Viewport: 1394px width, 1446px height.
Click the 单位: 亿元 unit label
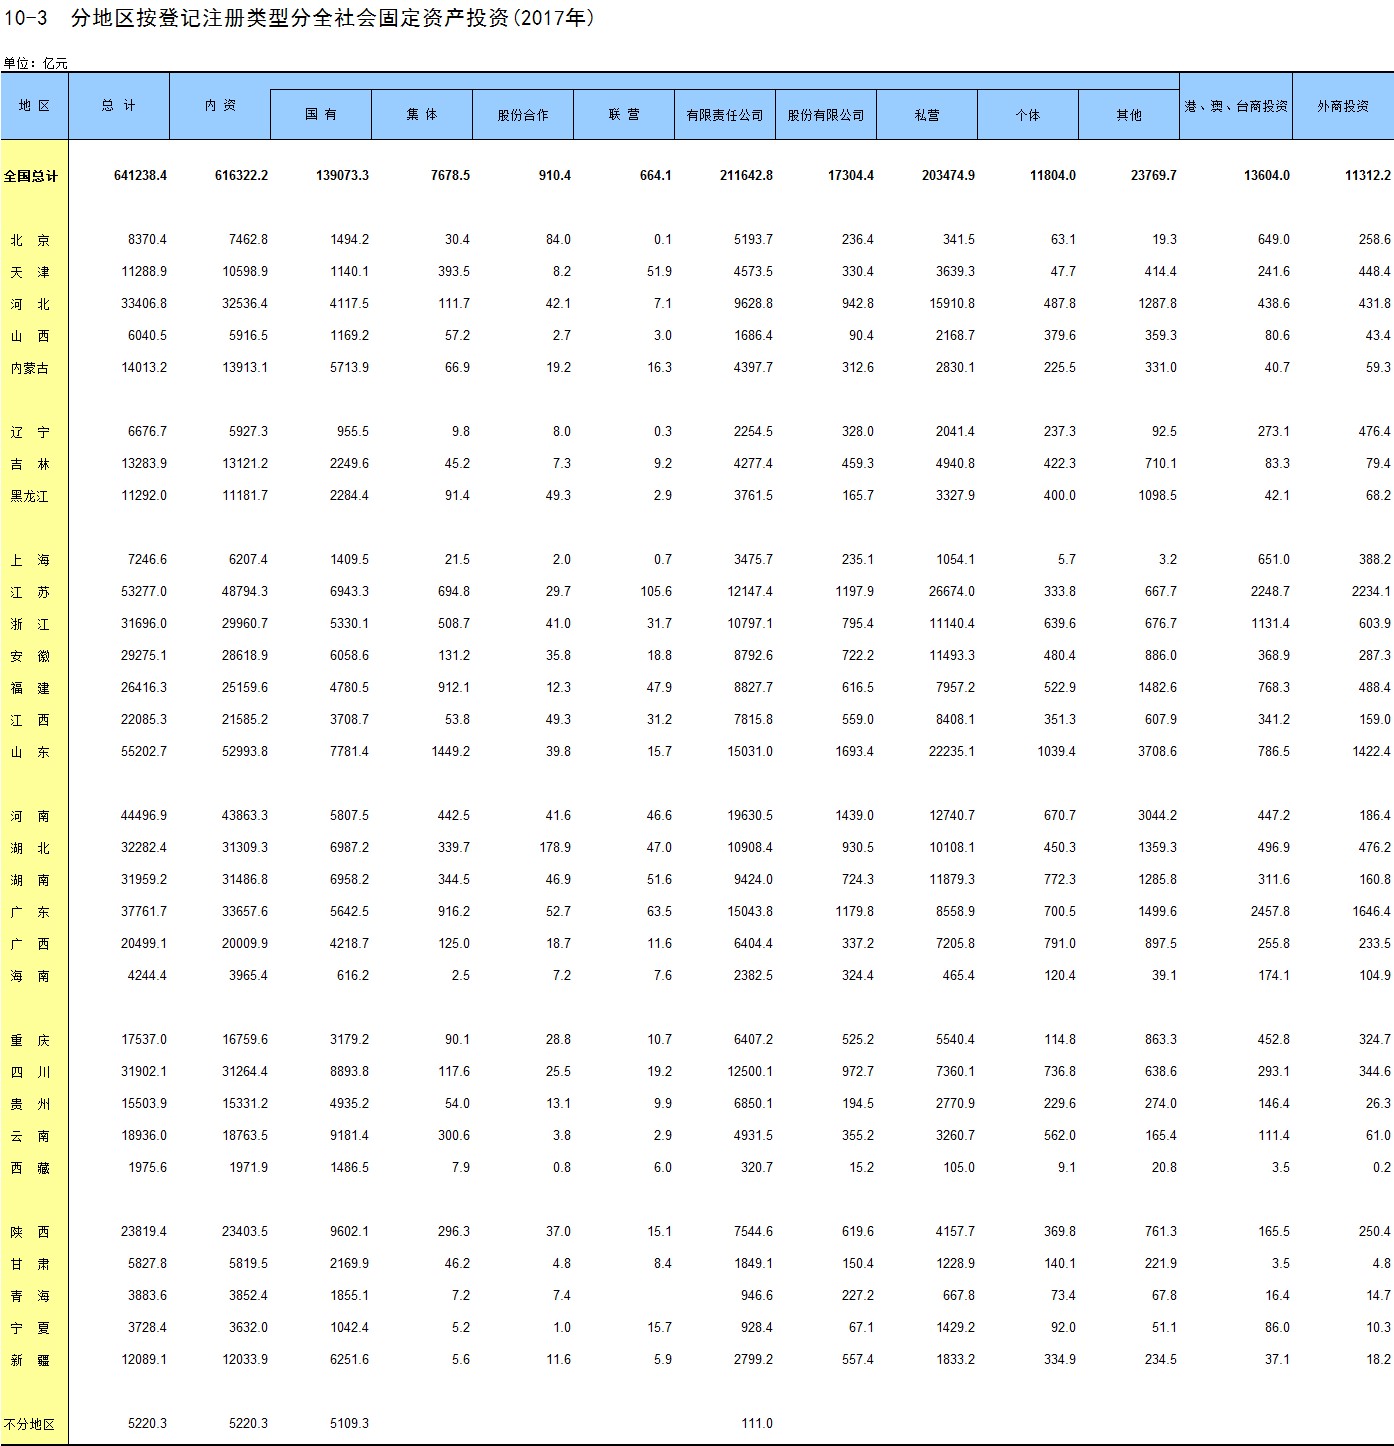pyautogui.click(x=35, y=63)
